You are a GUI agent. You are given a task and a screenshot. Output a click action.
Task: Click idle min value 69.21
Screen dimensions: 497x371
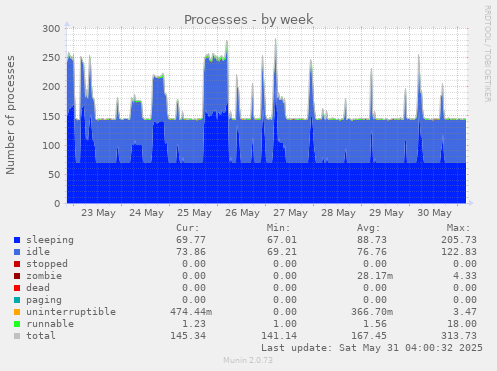(282, 252)
